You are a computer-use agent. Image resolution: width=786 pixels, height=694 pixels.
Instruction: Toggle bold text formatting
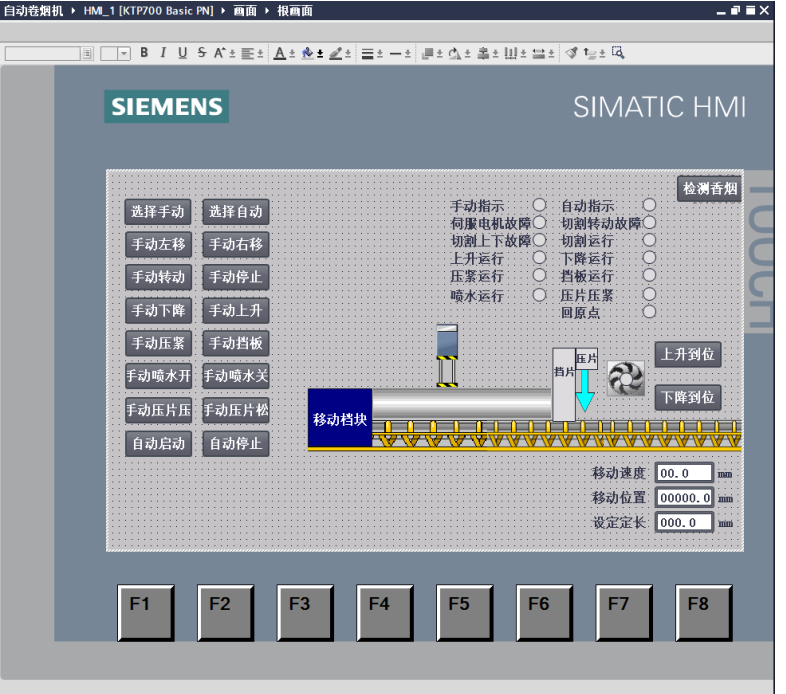(x=144, y=53)
